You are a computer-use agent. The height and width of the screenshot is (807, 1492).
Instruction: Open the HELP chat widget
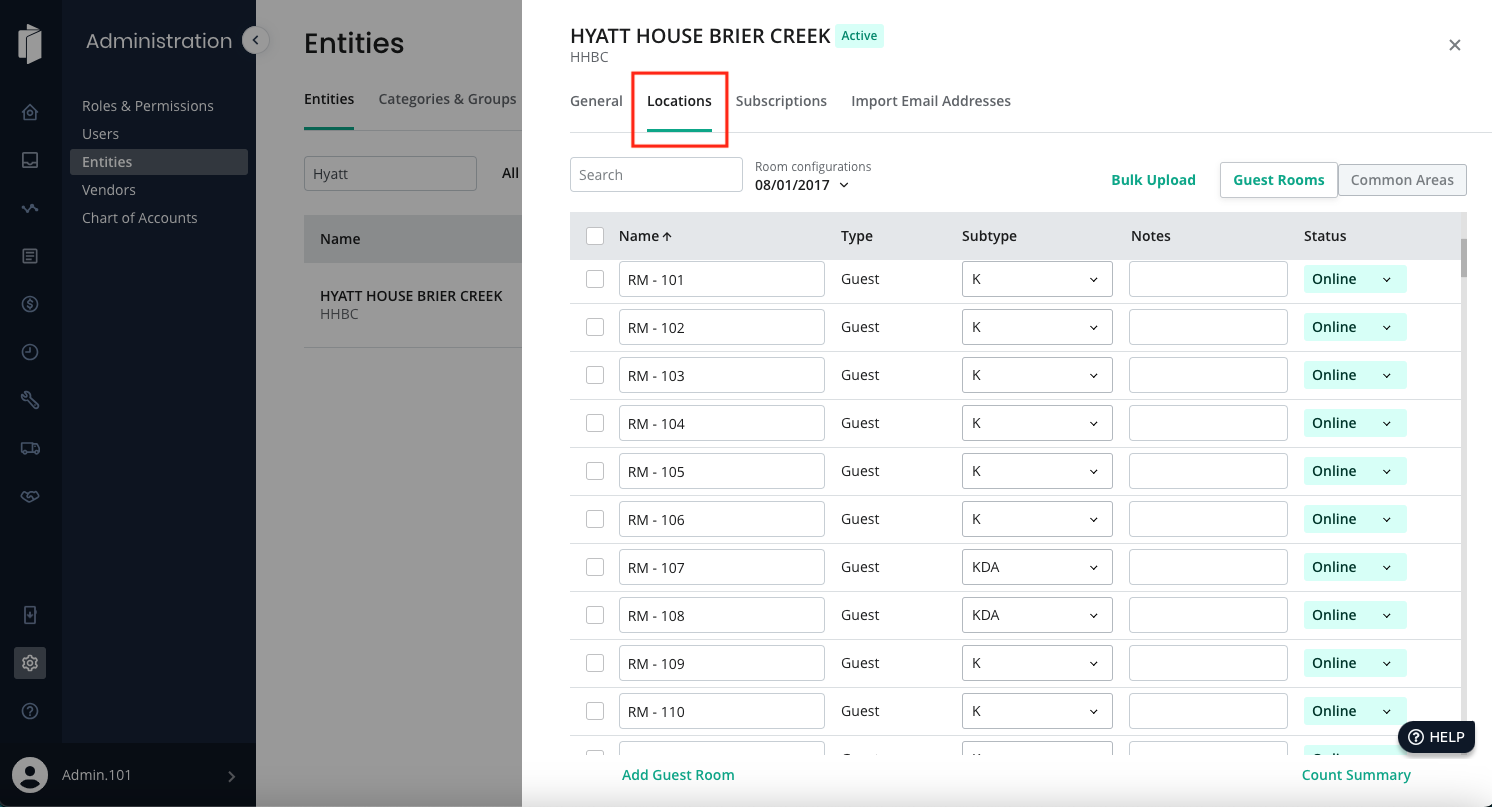(x=1436, y=737)
